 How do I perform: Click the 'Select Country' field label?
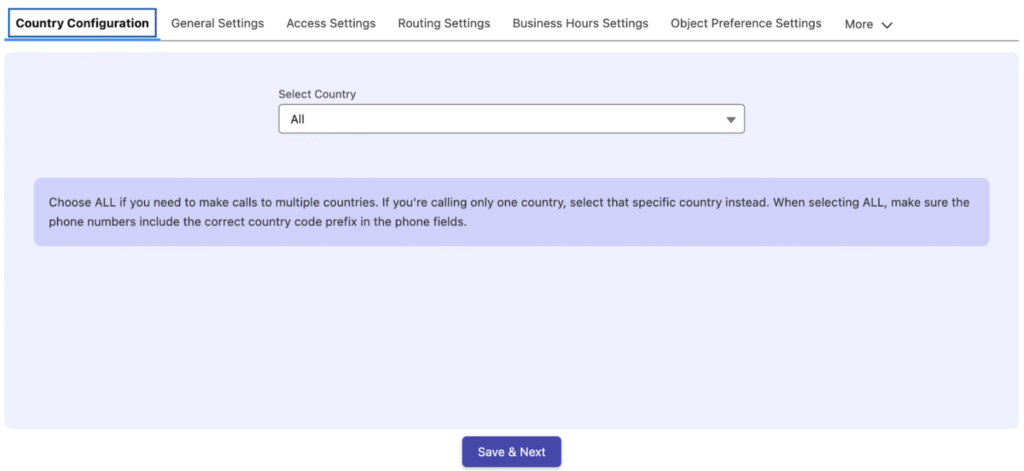tap(317, 94)
